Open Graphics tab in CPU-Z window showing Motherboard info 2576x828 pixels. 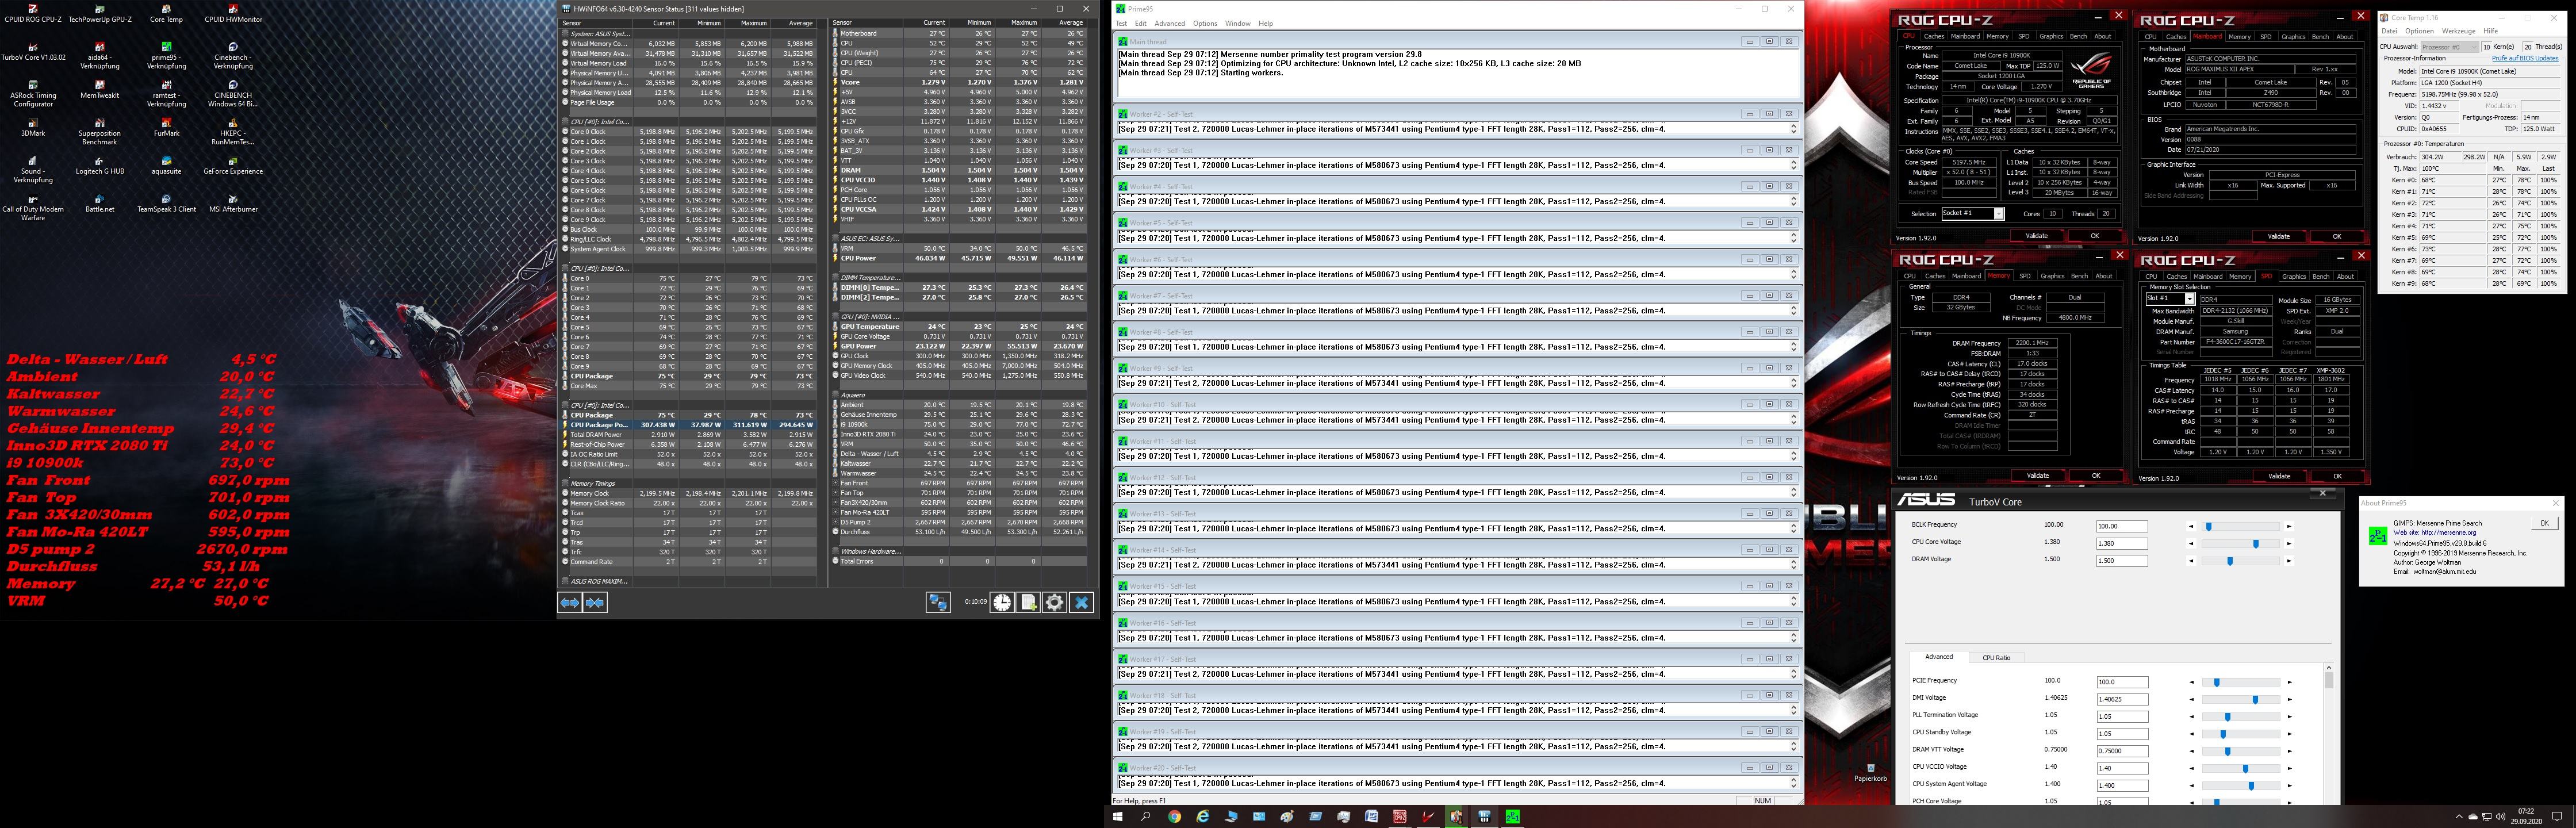[2293, 37]
